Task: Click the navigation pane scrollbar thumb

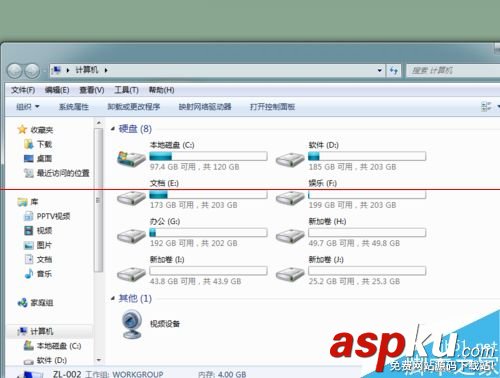Action: 98,200
